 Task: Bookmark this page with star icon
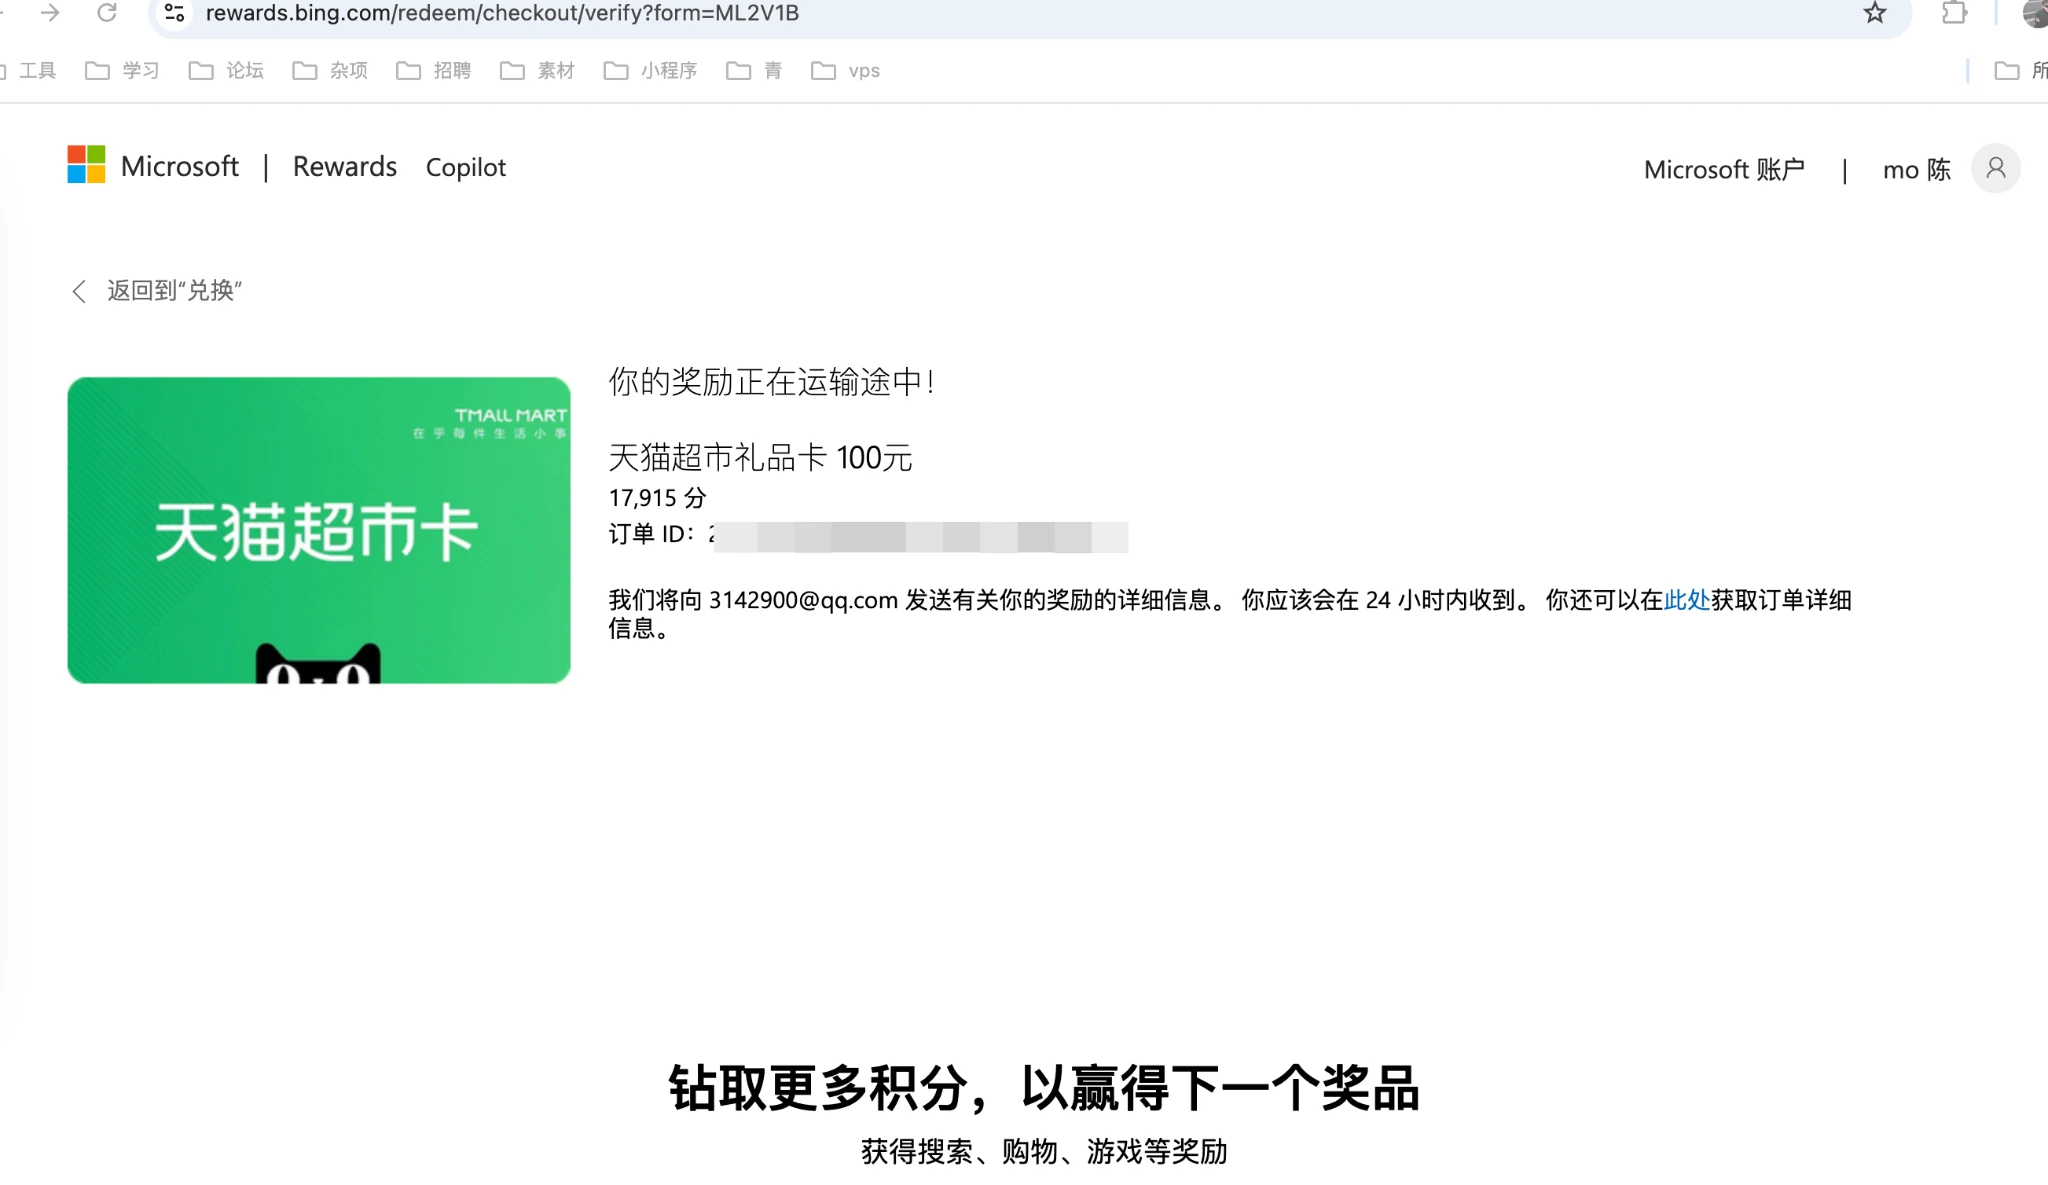tap(1875, 13)
